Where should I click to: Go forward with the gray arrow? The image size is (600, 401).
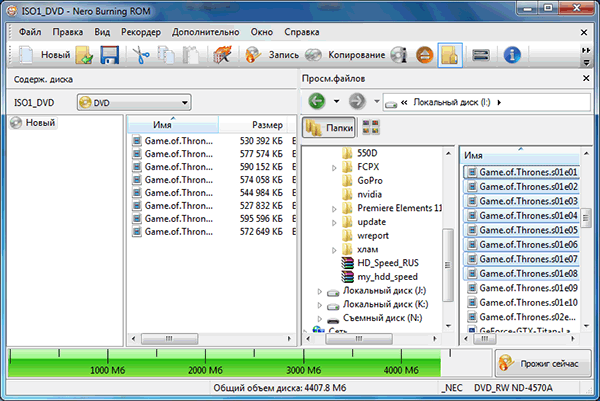coord(357,101)
